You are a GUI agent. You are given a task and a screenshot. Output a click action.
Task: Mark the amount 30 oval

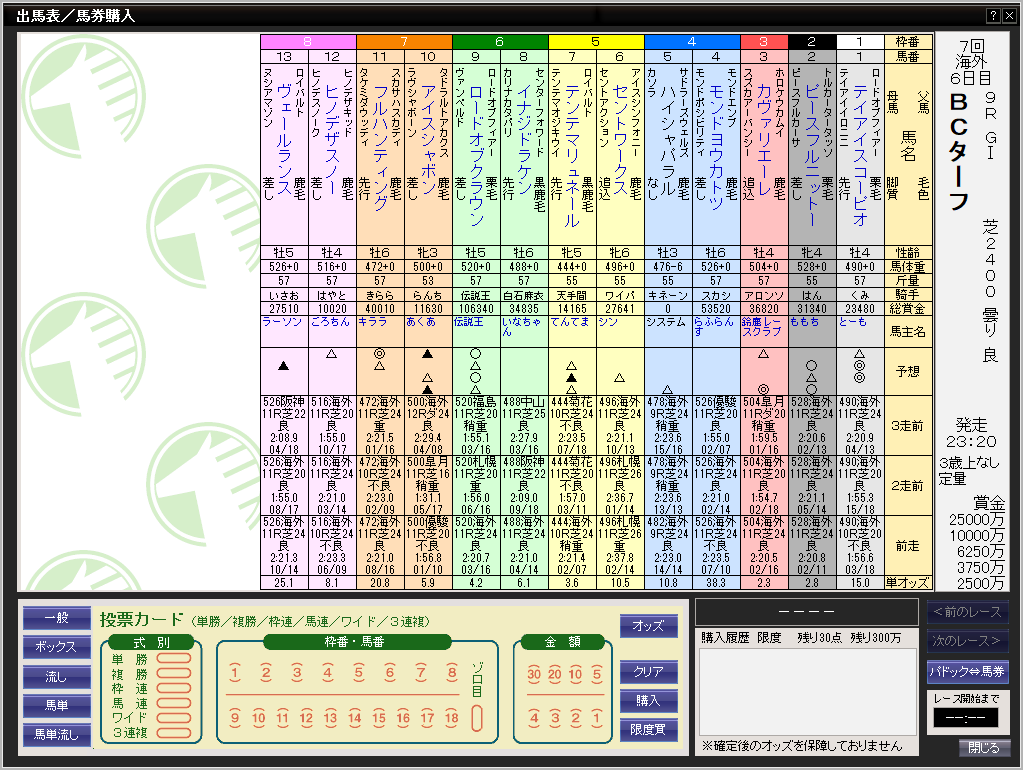[x=533, y=673]
